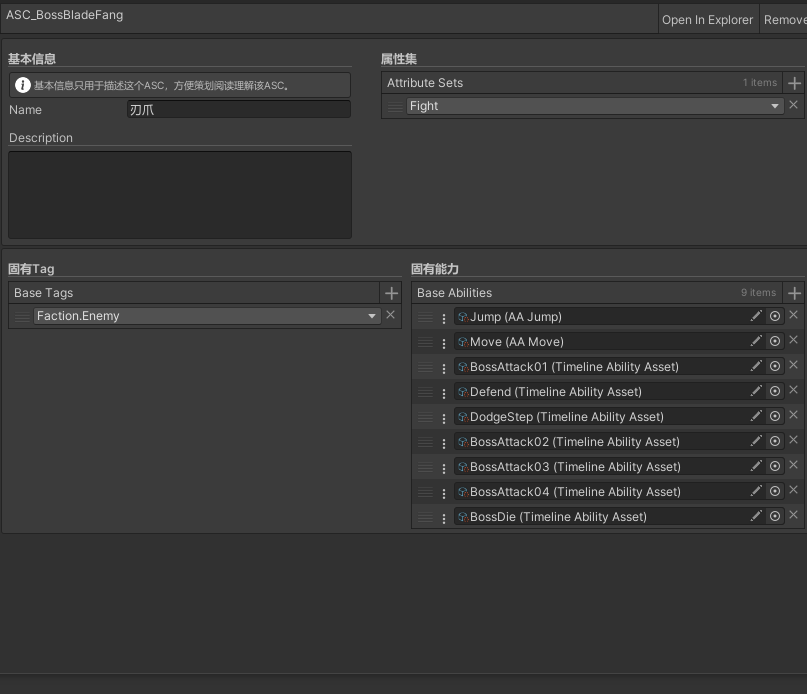This screenshot has width=807, height=694.
Task: Add new item to Attribute Sets list
Action: point(794,83)
